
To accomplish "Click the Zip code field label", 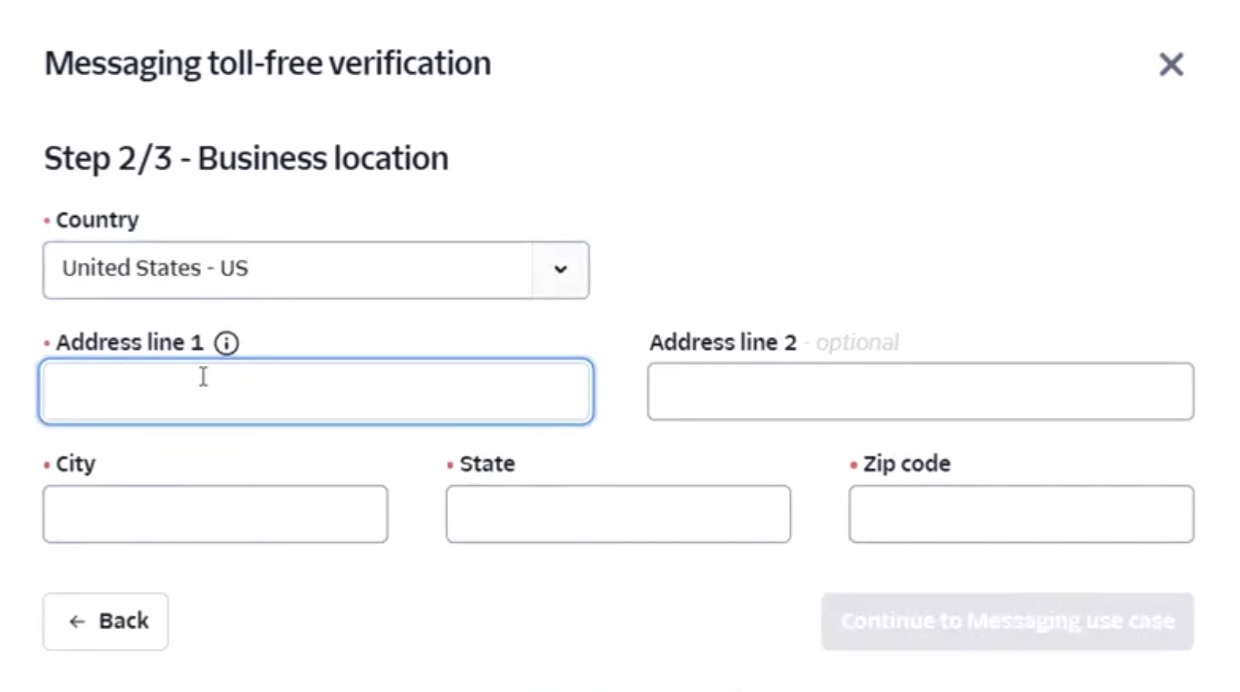I will (906, 464).
